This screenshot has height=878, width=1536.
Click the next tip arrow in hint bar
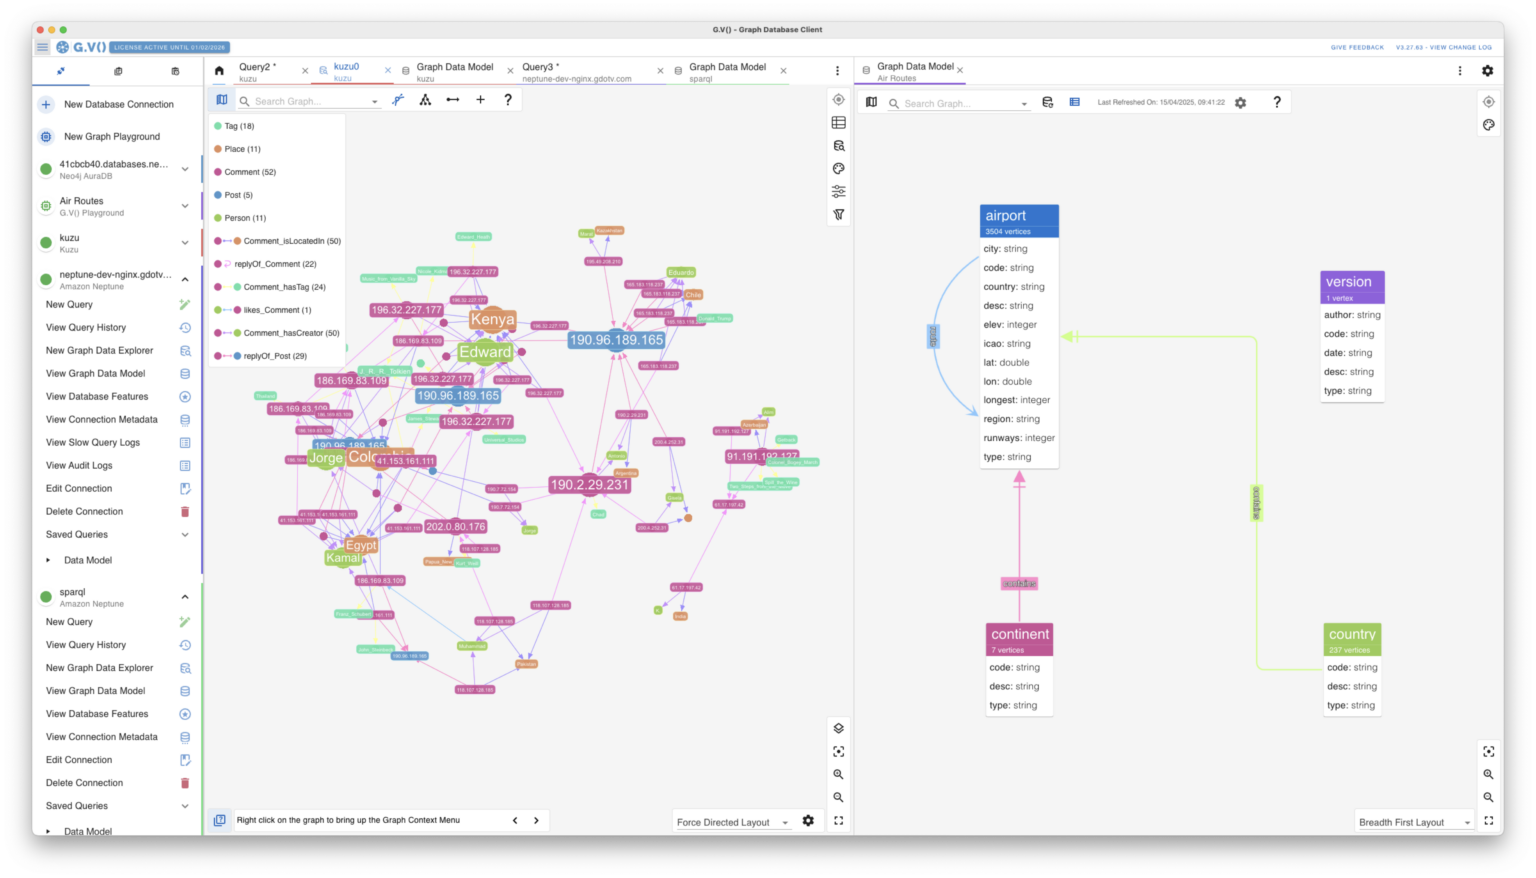click(537, 821)
